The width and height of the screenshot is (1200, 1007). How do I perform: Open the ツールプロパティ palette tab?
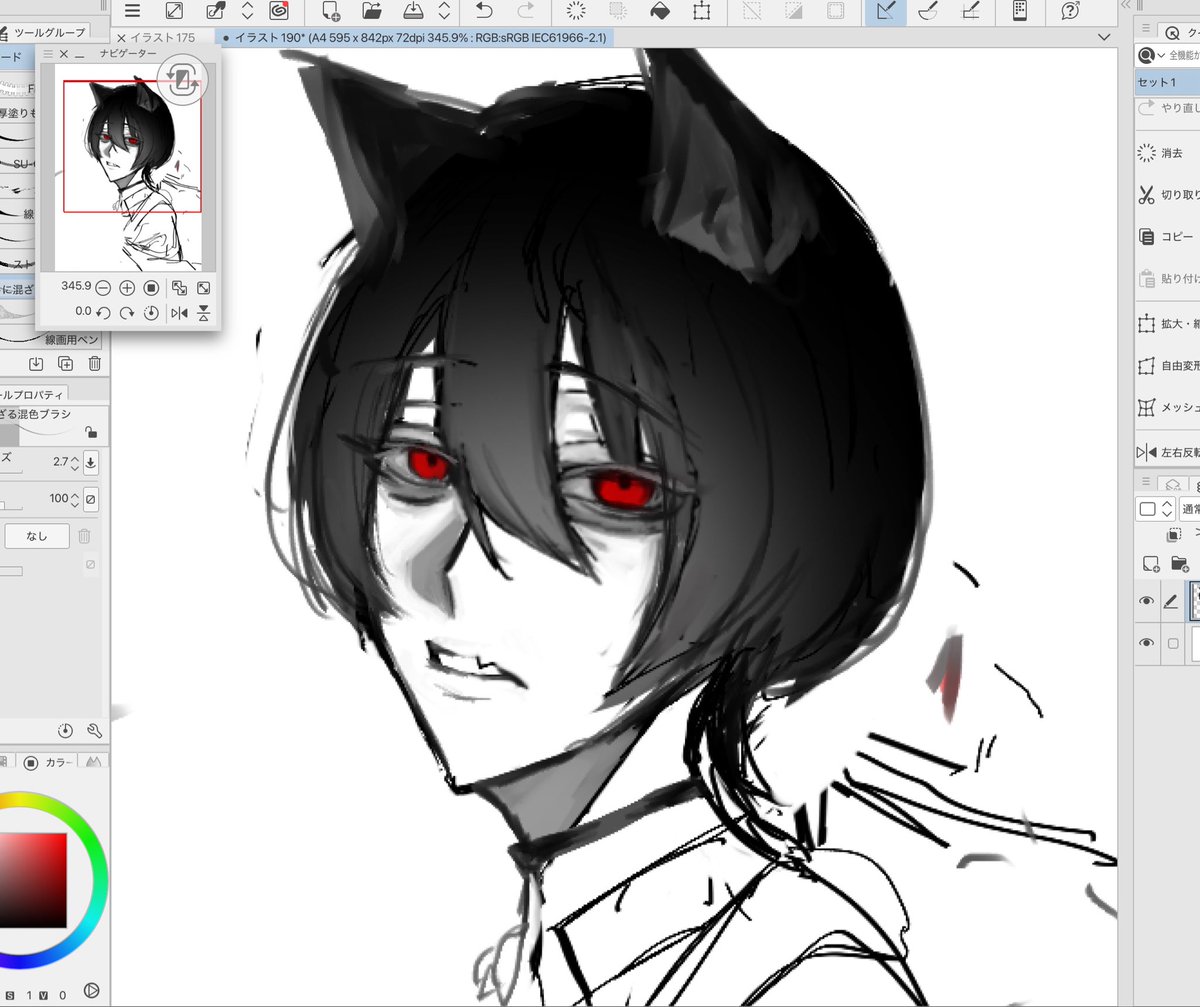click(33, 393)
